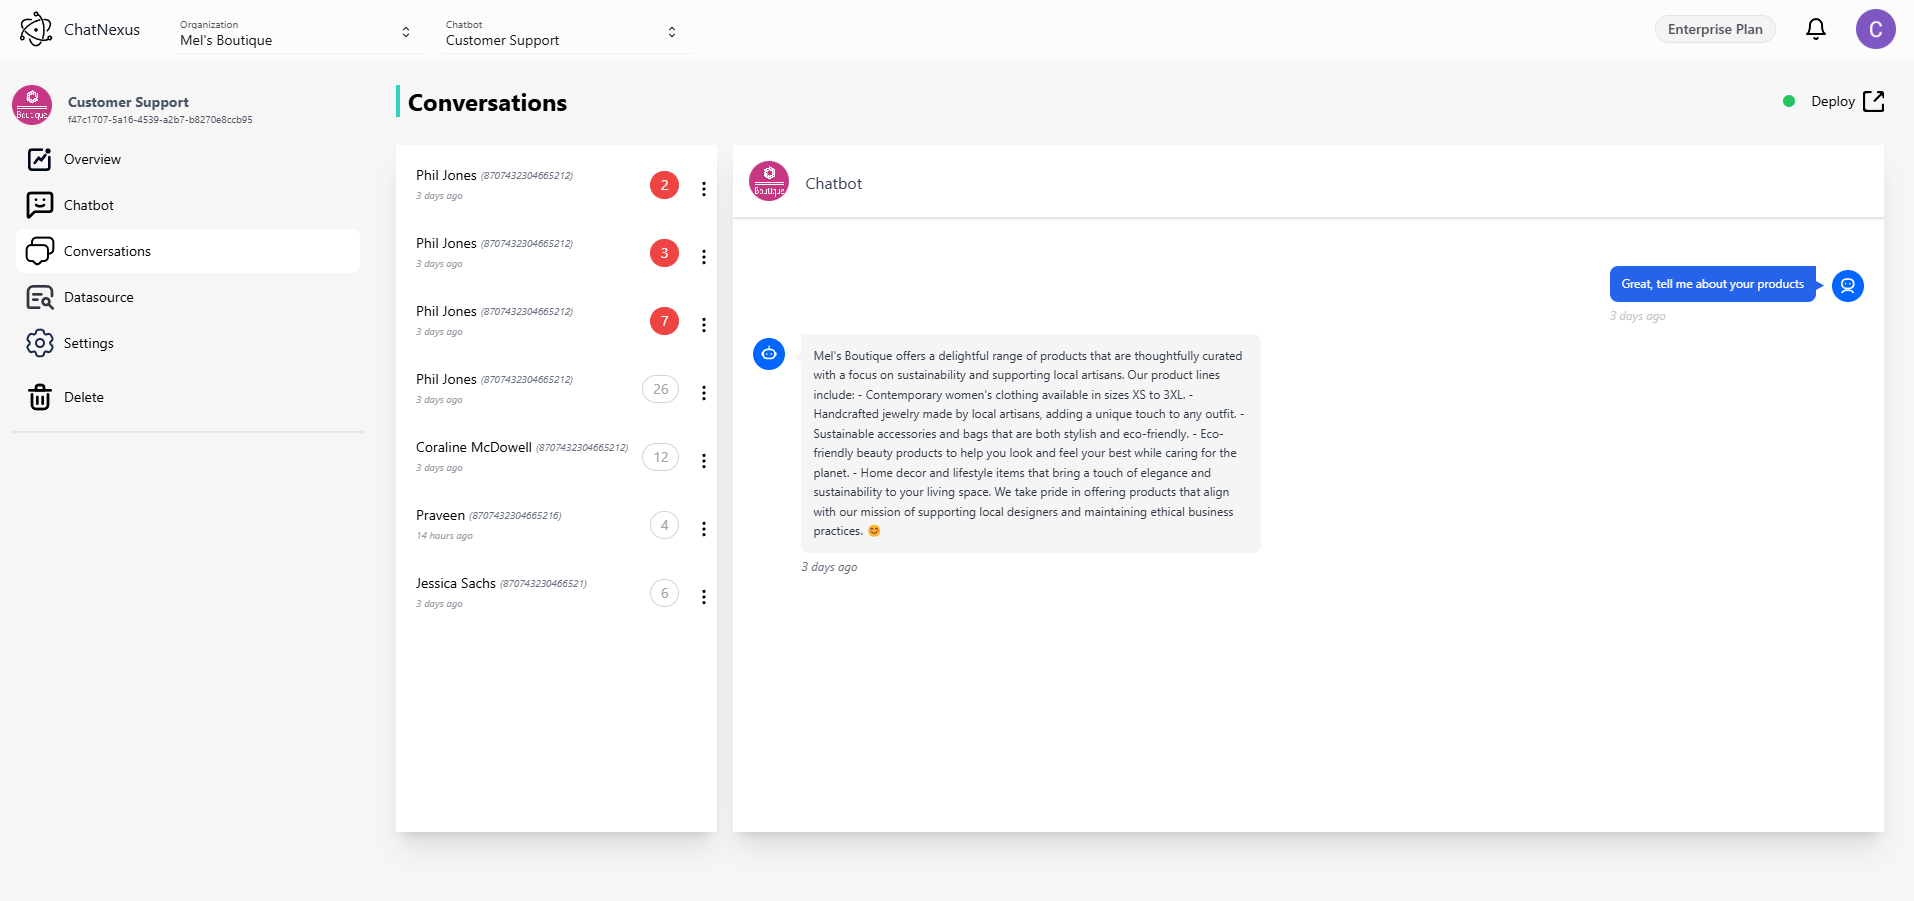Viewport: 1914px width, 901px height.
Task: Click the Deploy external link icon
Action: 1874,101
